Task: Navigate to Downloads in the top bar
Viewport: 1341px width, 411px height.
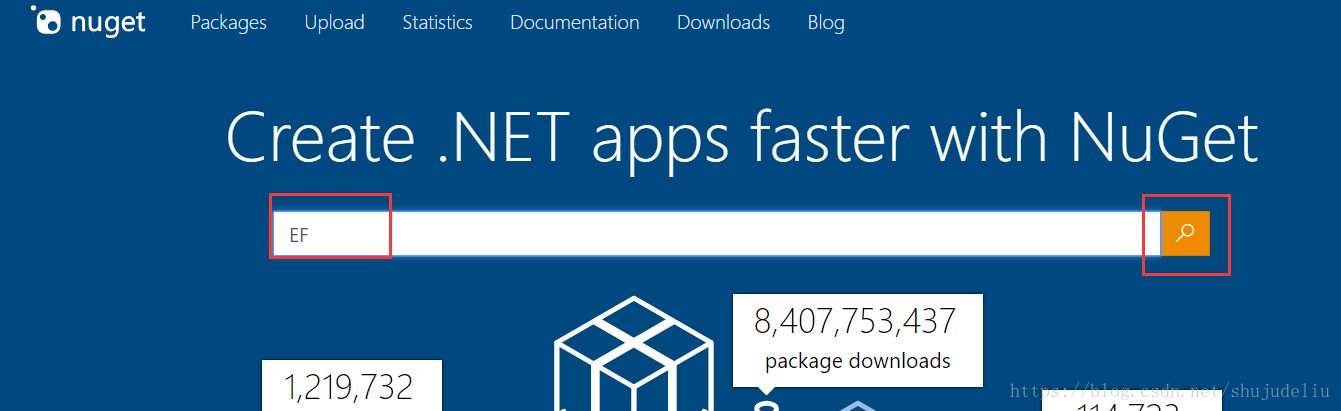Action: tap(723, 22)
